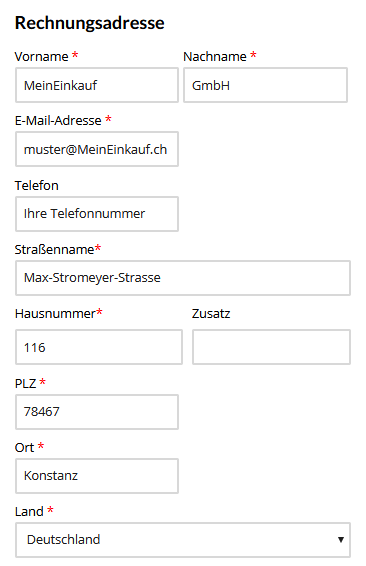Focus the empty Zusatz input field

click(x=271, y=347)
